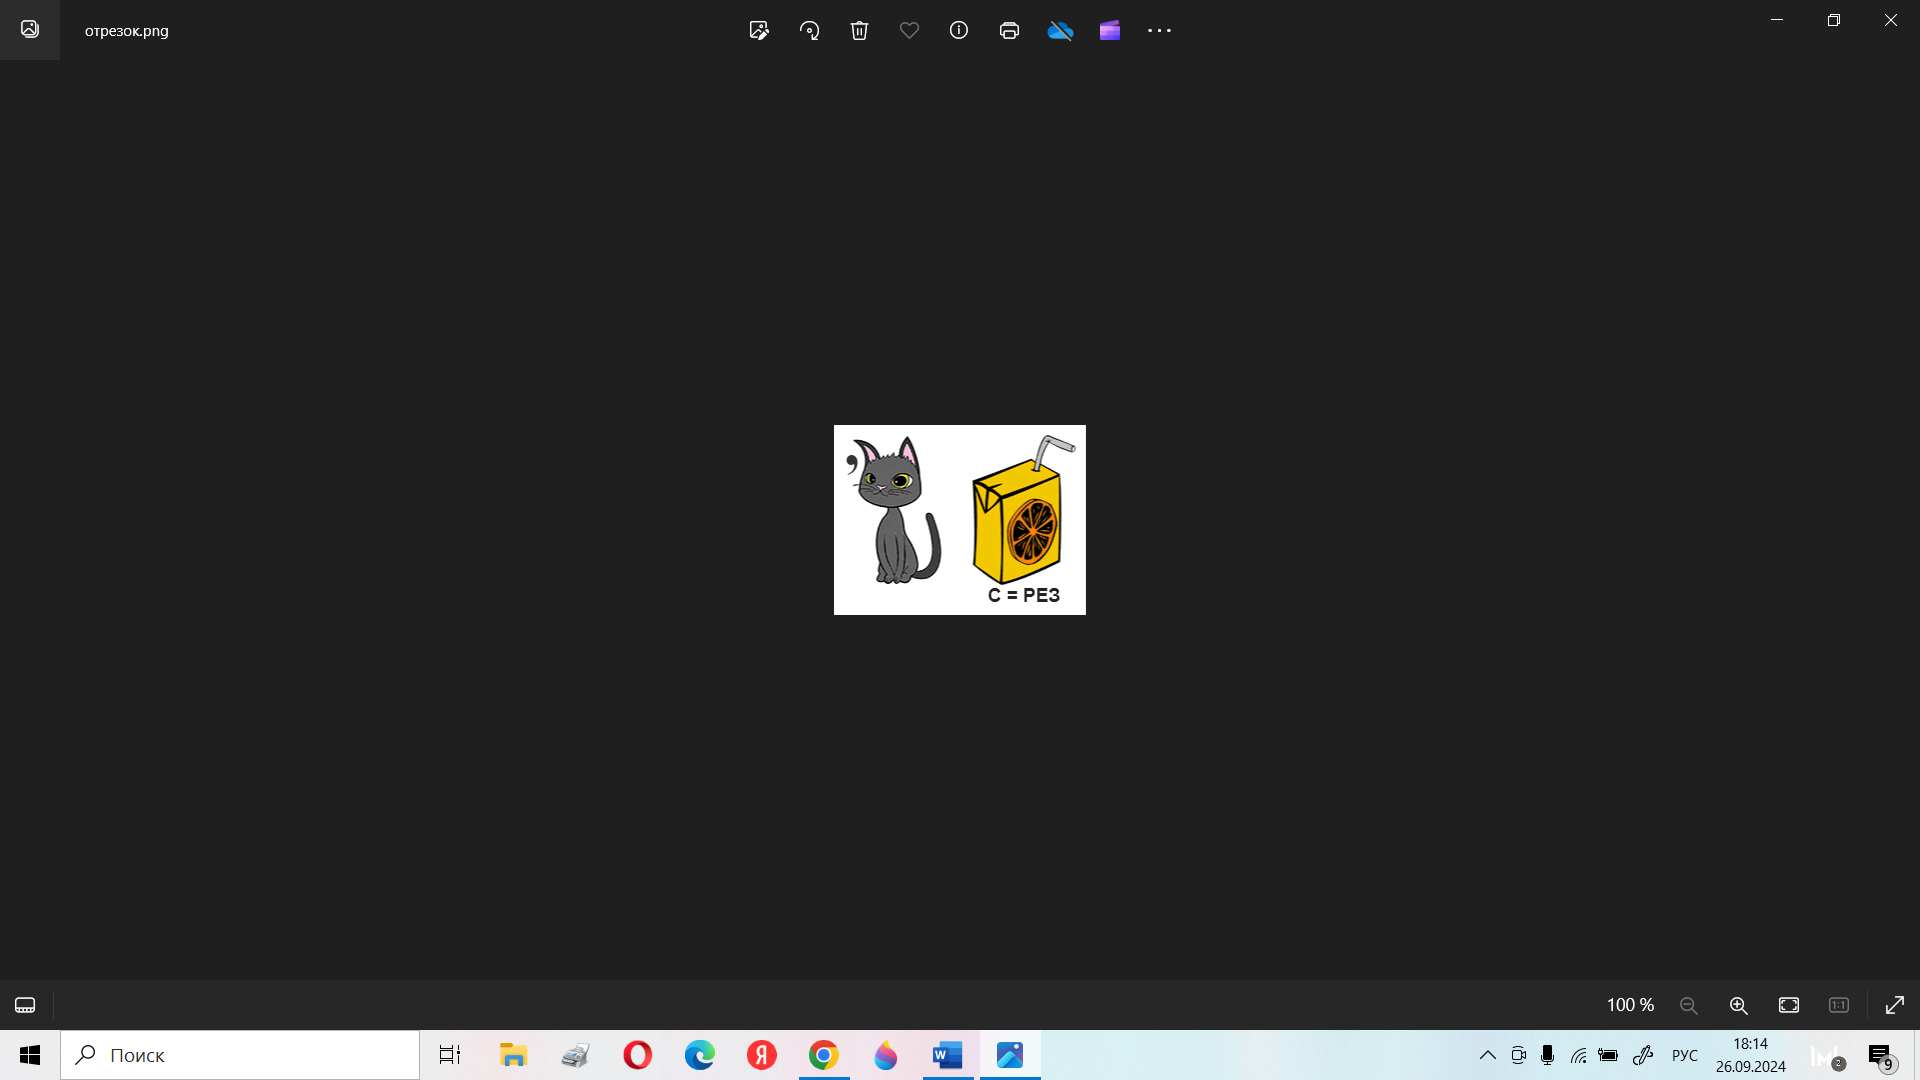Screen dimensions: 1920x1080
Task: Switch to Microsoft Word on taskbar
Action: pyautogui.click(x=948, y=1055)
